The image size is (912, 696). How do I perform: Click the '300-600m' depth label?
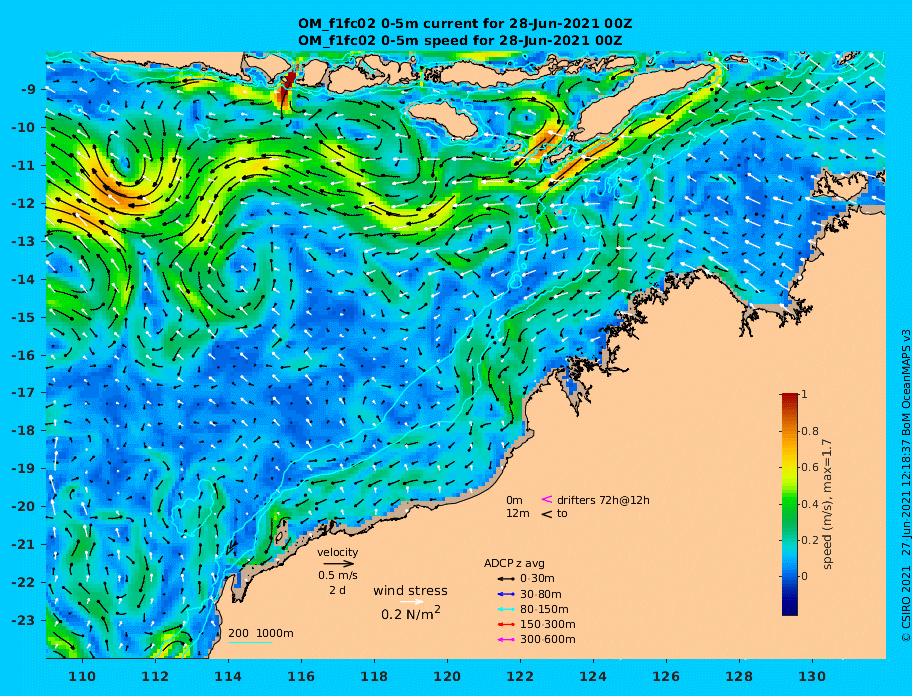547,640
